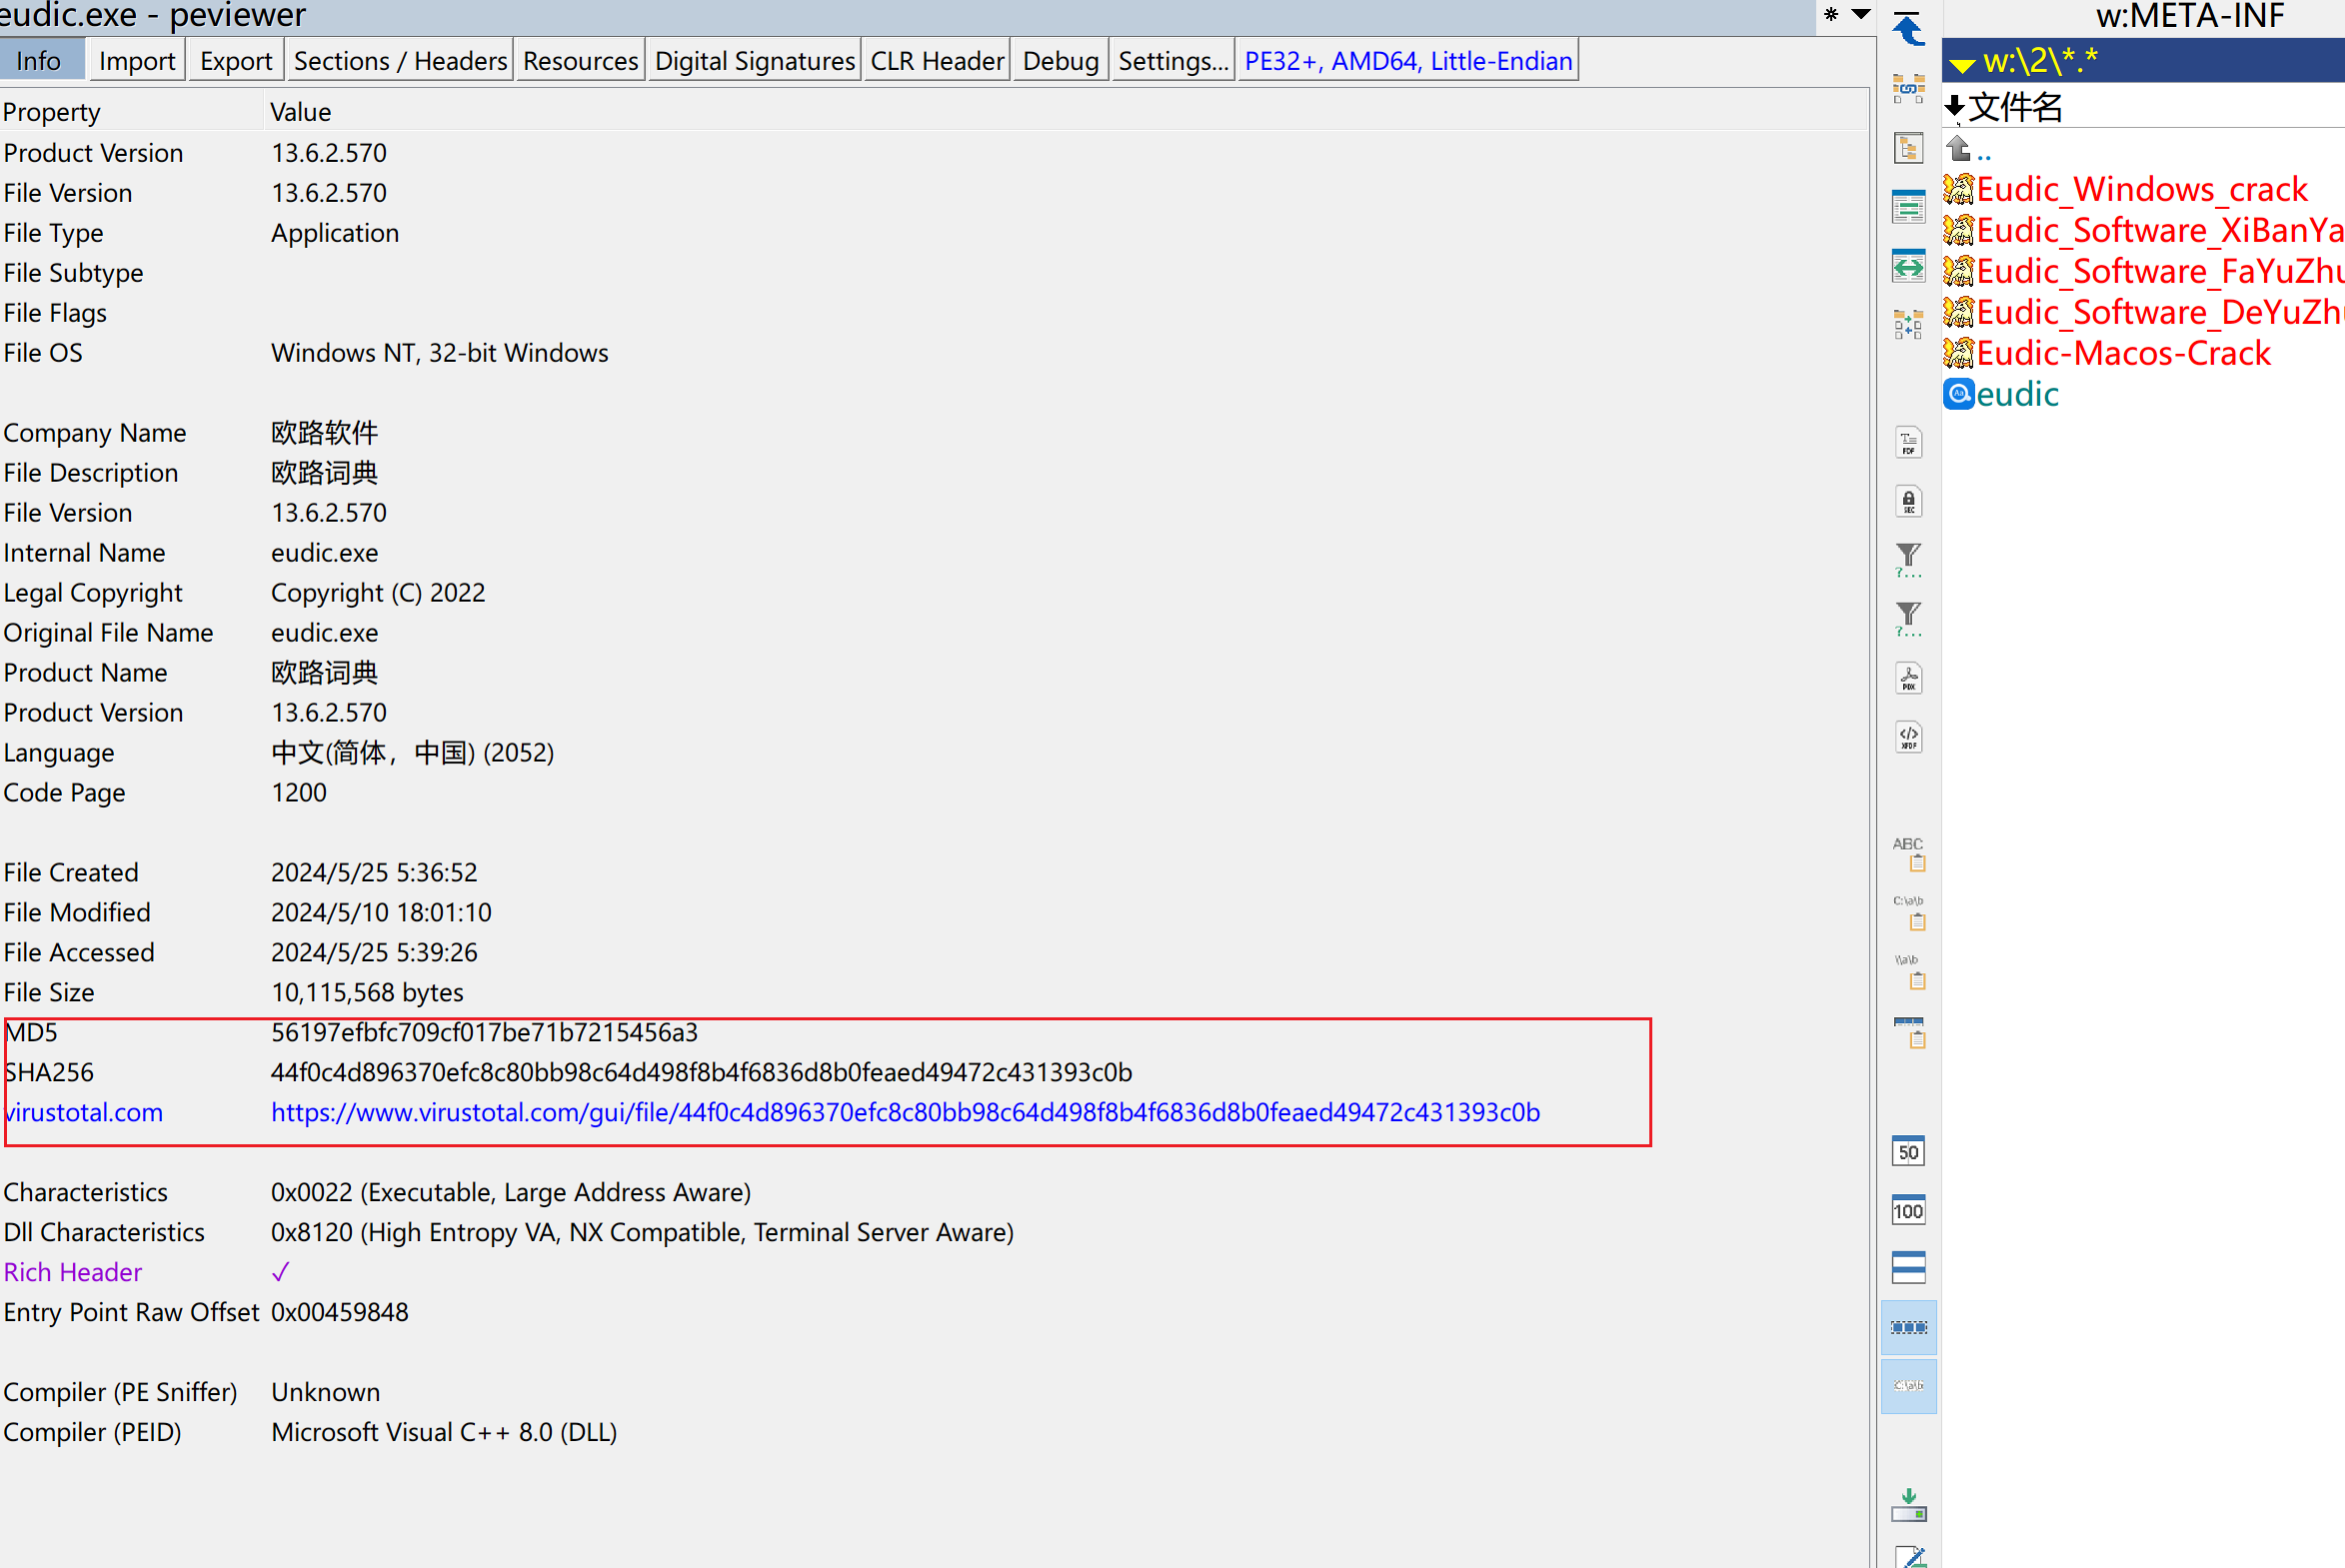The height and width of the screenshot is (1568, 2345).
Task: Click the copy columns clipboard icon
Action: [1908, 1031]
